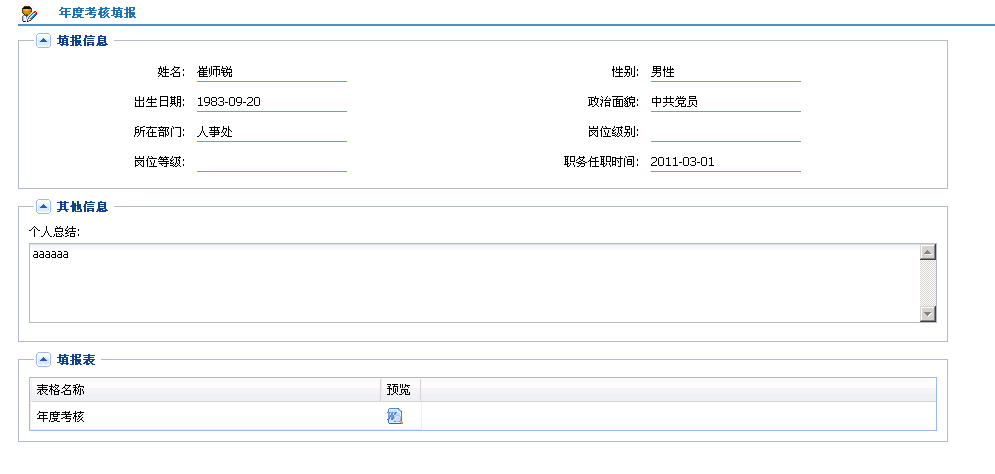Click the 个人总结 scrollbar track

point(928,283)
